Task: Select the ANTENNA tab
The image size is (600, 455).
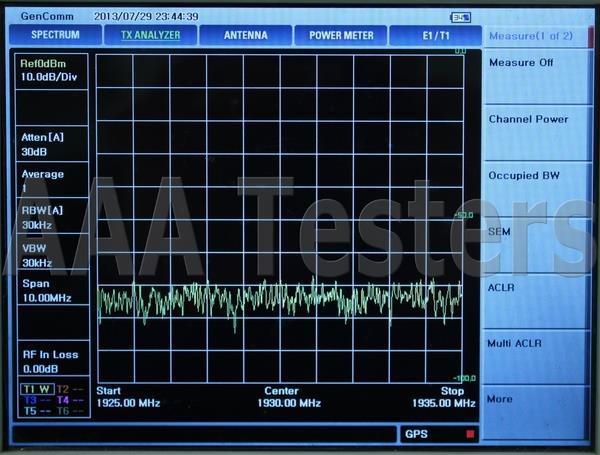Action: click(x=245, y=35)
